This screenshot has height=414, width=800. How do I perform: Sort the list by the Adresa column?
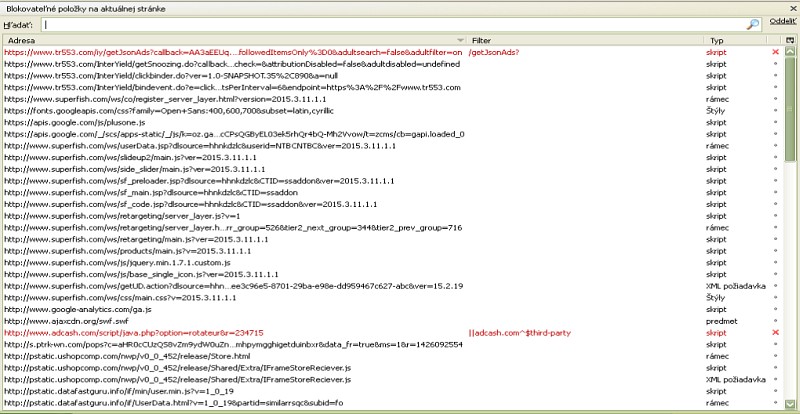(200, 40)
